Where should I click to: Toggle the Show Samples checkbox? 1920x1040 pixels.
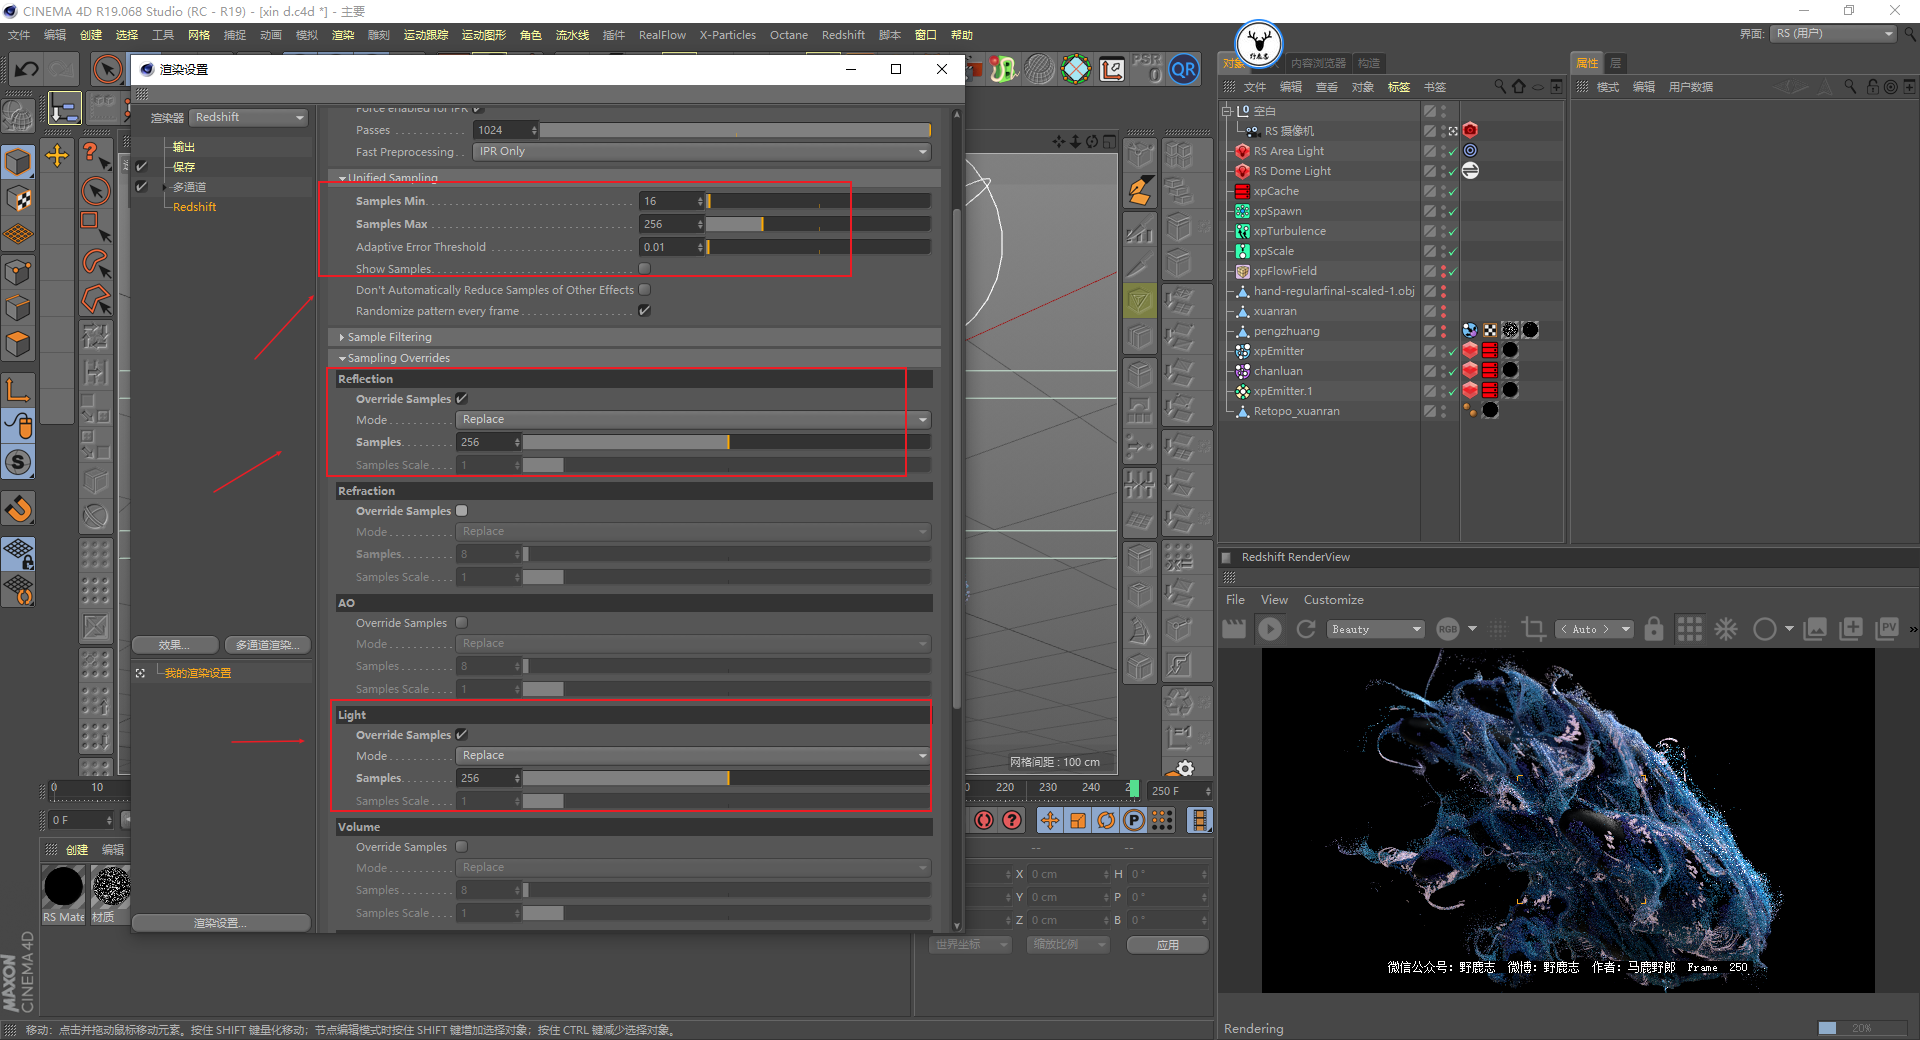[645, 269]
